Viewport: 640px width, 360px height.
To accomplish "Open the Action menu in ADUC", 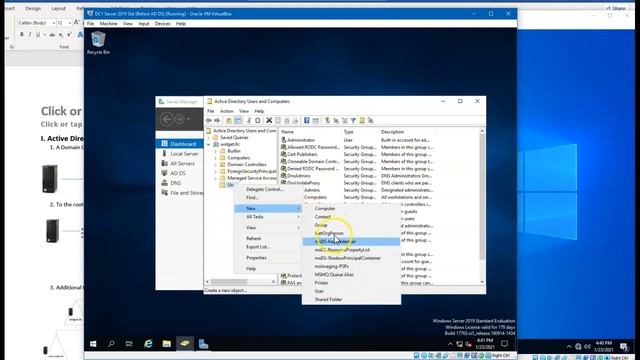I will pos(227,111).
